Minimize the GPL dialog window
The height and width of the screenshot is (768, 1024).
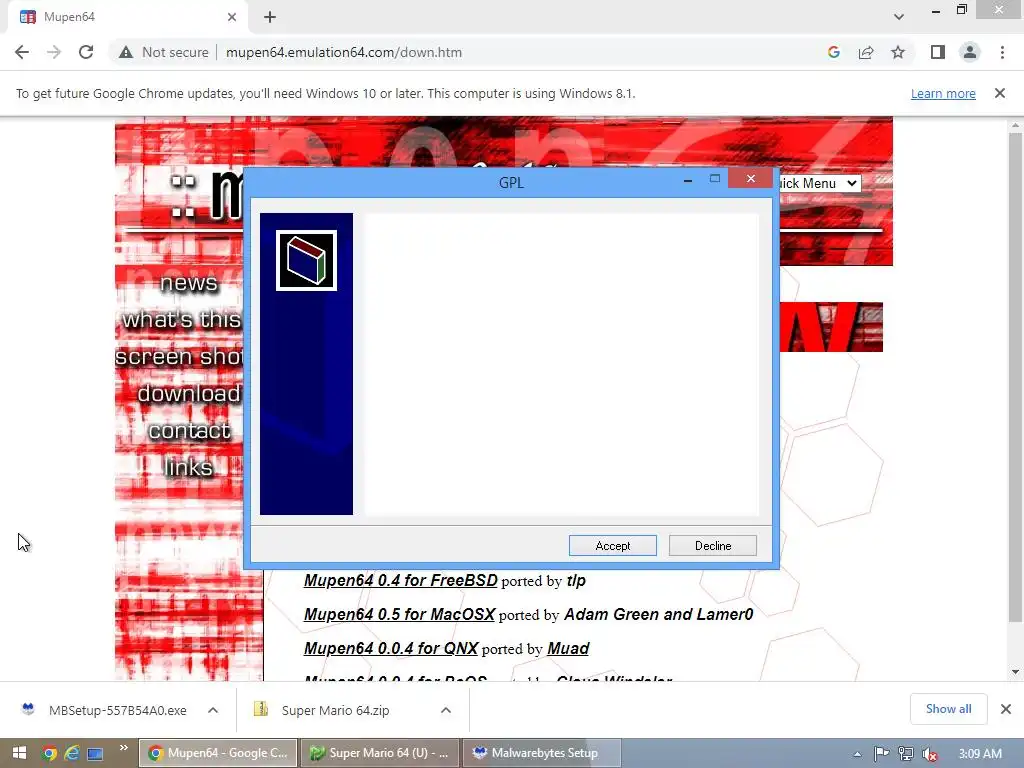[688, 180]
